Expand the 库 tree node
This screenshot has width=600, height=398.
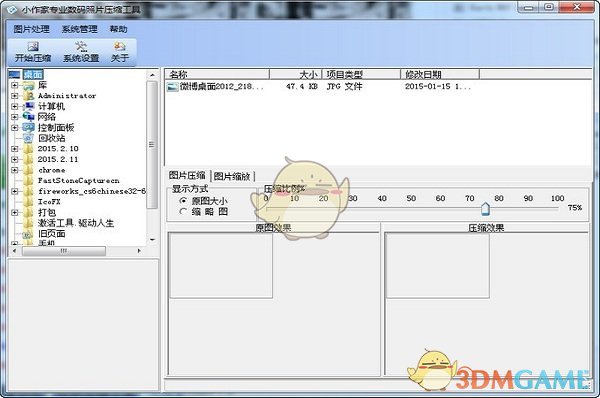[15, 85]
